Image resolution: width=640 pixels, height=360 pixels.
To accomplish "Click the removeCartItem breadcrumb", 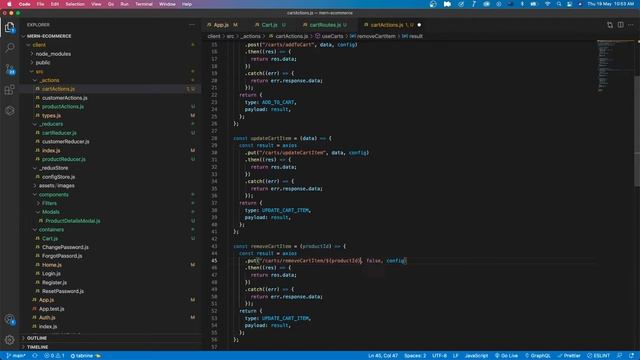I will pos(373,36).
